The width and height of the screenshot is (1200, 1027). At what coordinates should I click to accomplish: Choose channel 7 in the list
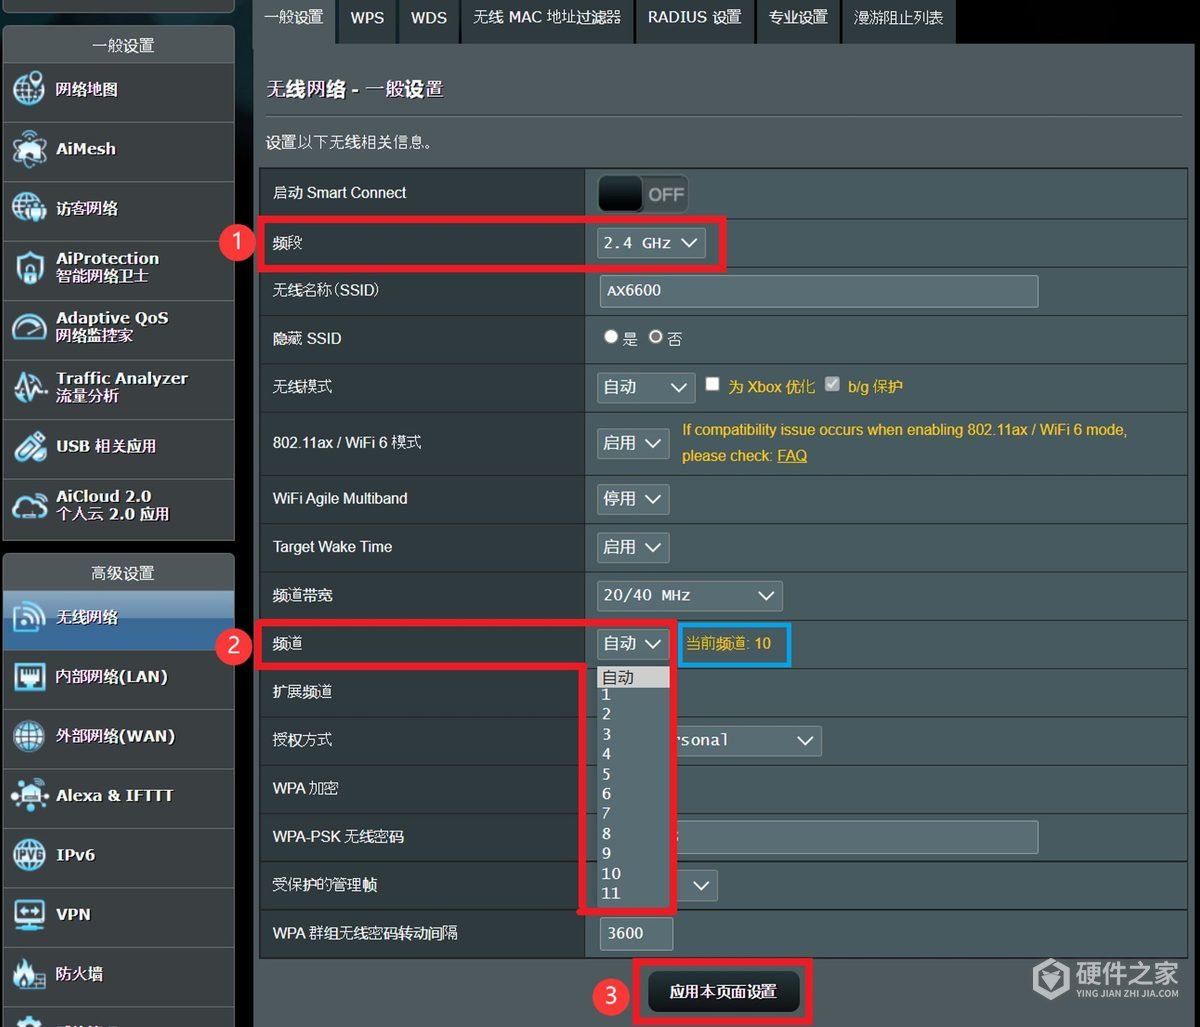[x=634, y=814]
